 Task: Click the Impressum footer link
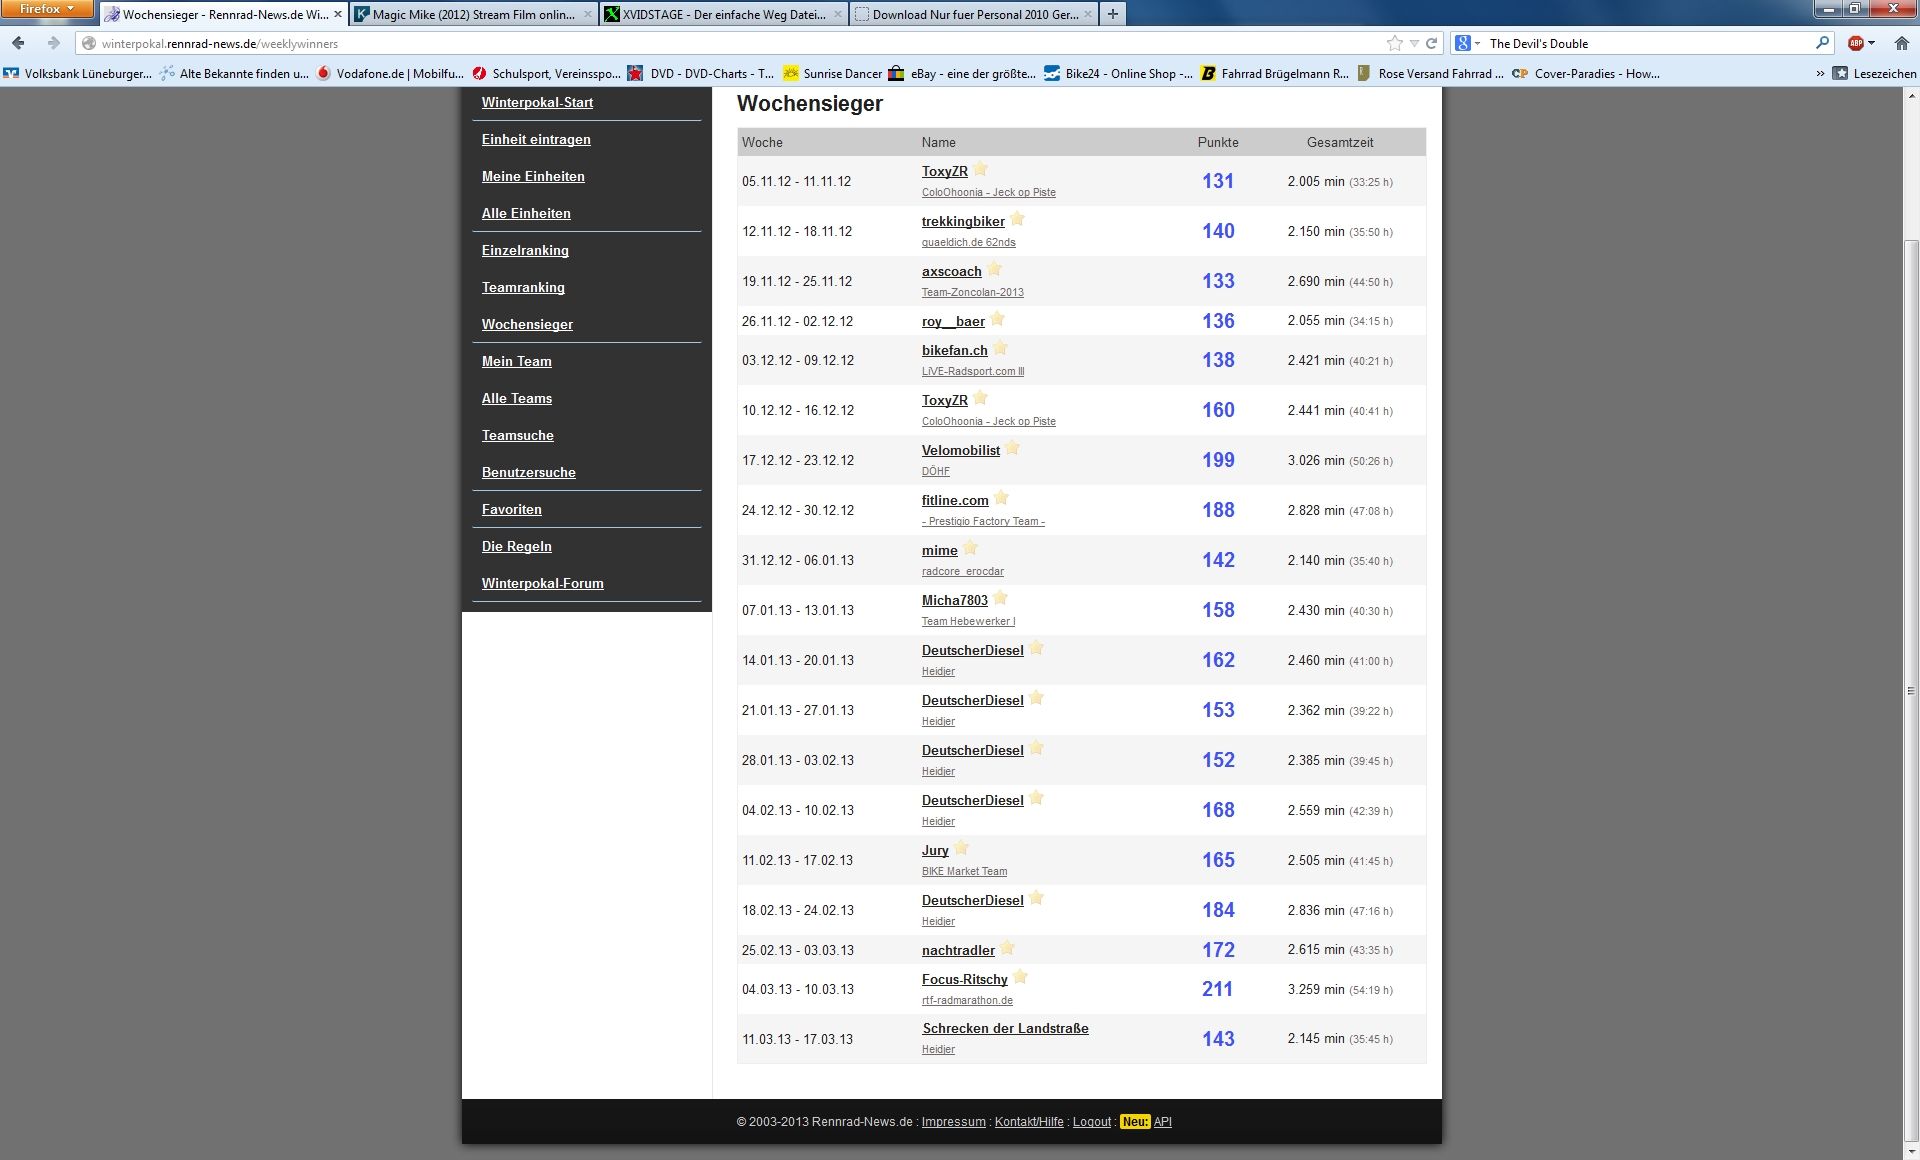953,1122
